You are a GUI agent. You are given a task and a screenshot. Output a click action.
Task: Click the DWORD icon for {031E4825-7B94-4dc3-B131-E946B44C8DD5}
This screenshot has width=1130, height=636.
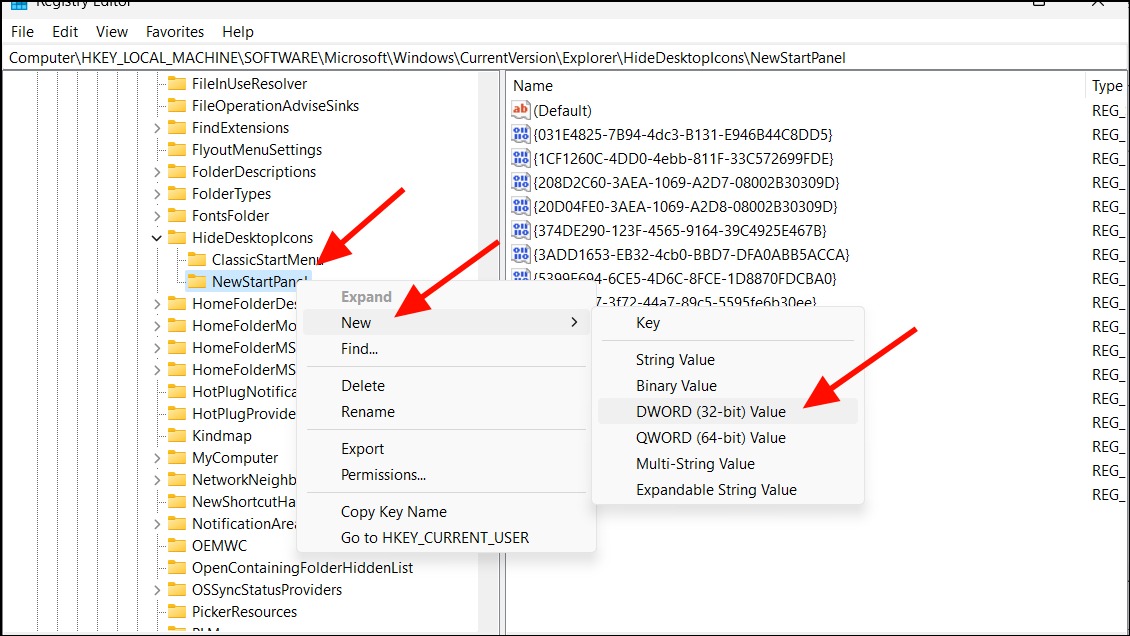(x=520, y=134)
